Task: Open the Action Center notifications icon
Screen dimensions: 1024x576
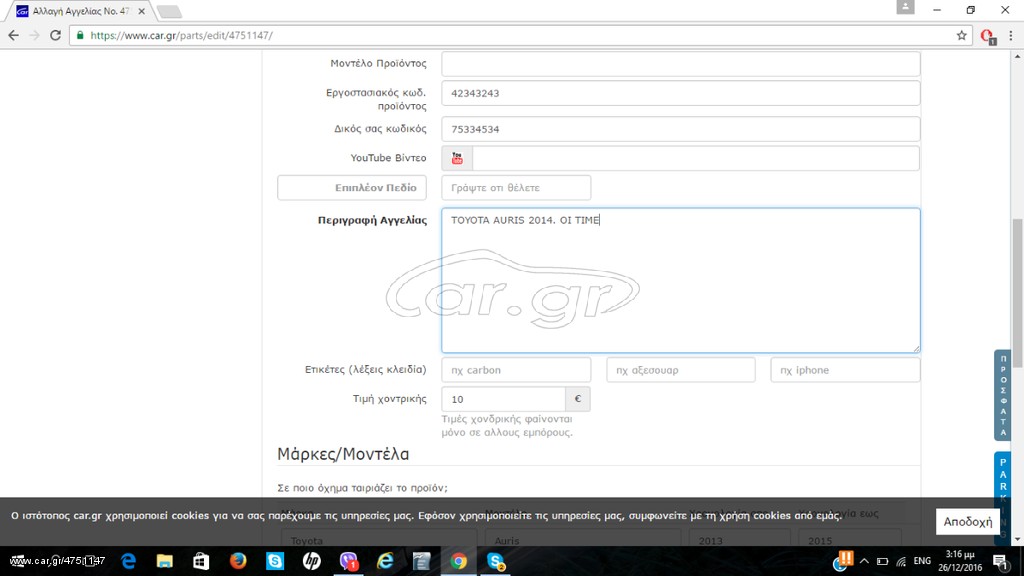Action: point(1000,561)
